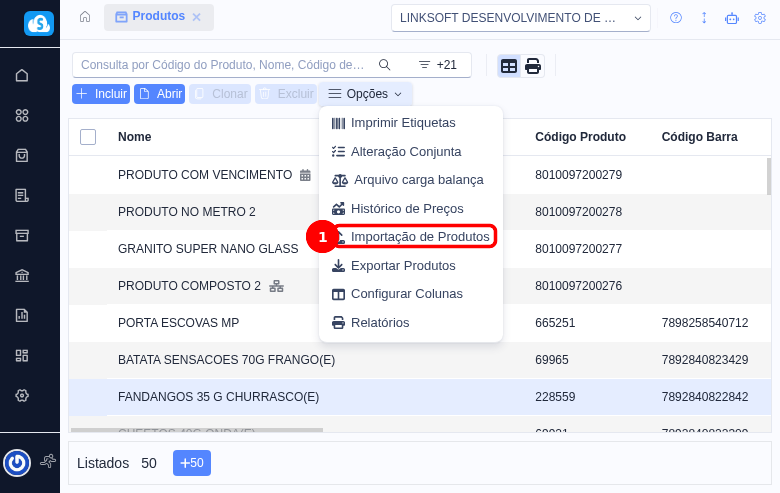Open the help question mark icon
Image resolution: width=780 pixels, height=493 pixels.
(x=676, y=18)
